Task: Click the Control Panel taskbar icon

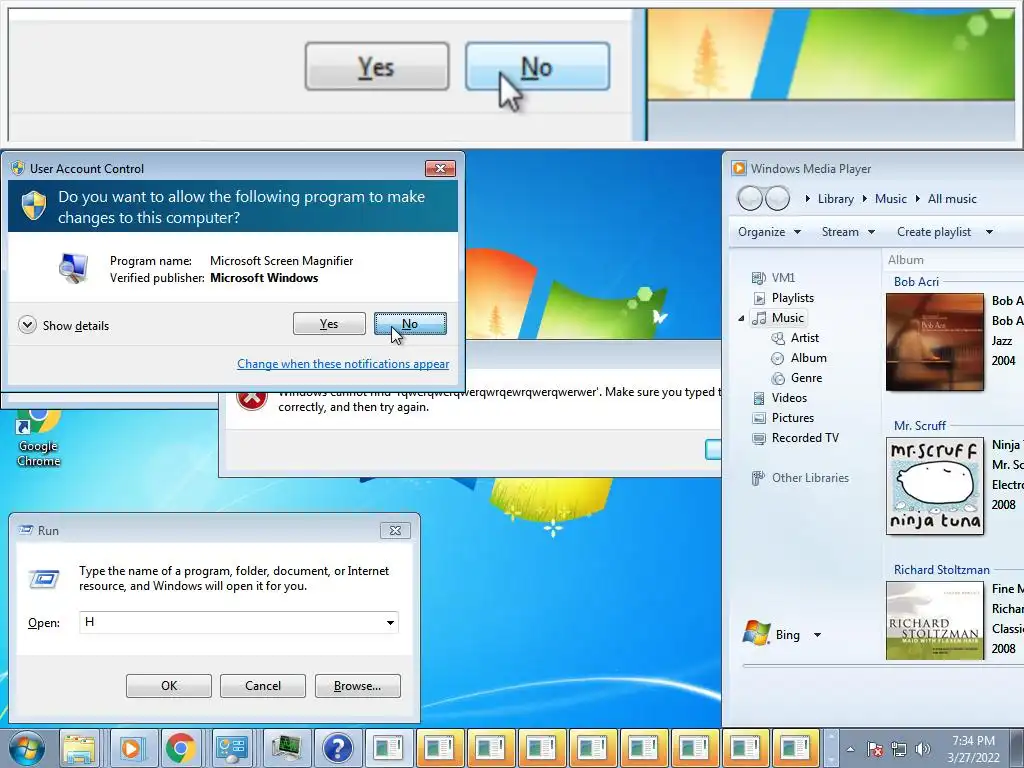Action: (x=232, y=748)
